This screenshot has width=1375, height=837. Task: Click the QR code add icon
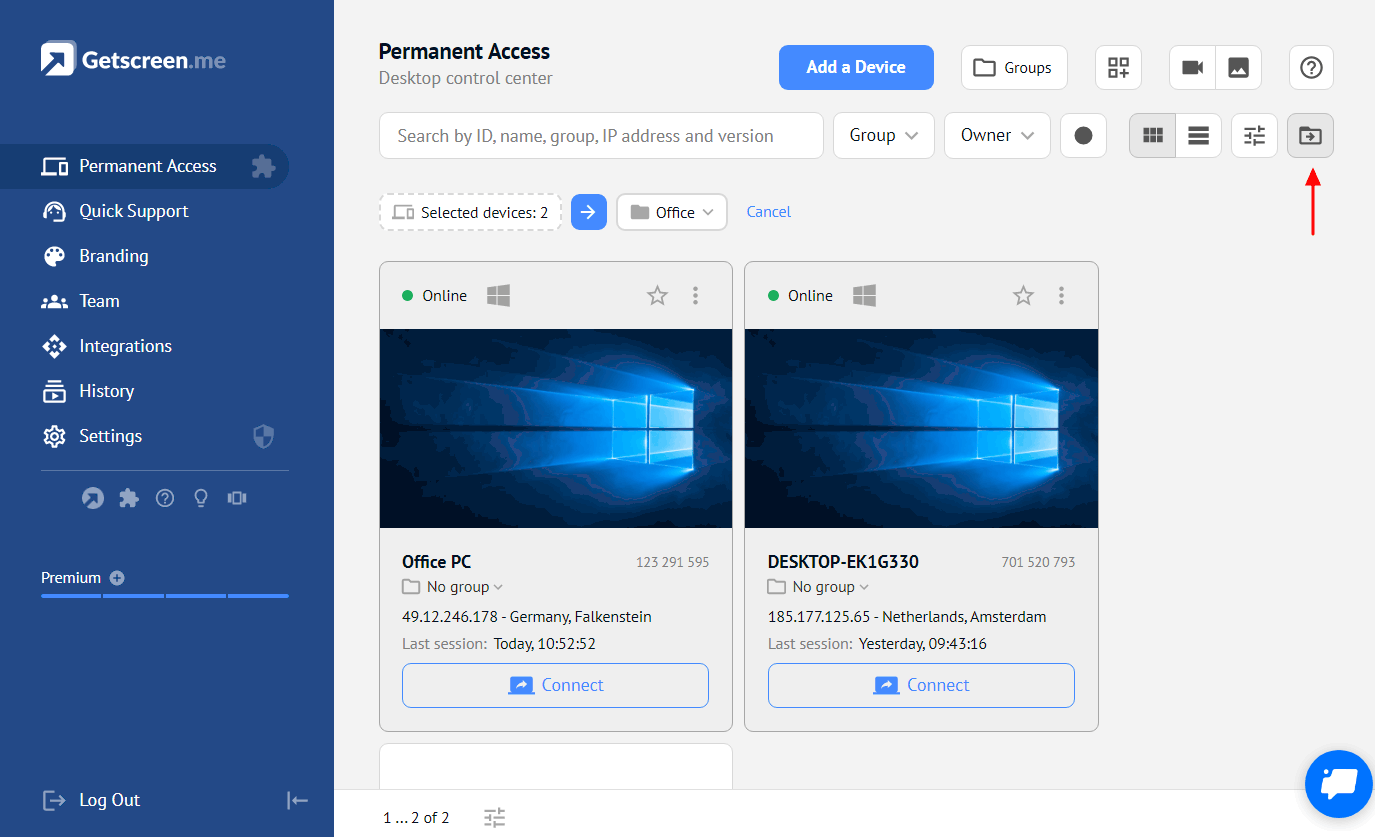click(1118, 68)
